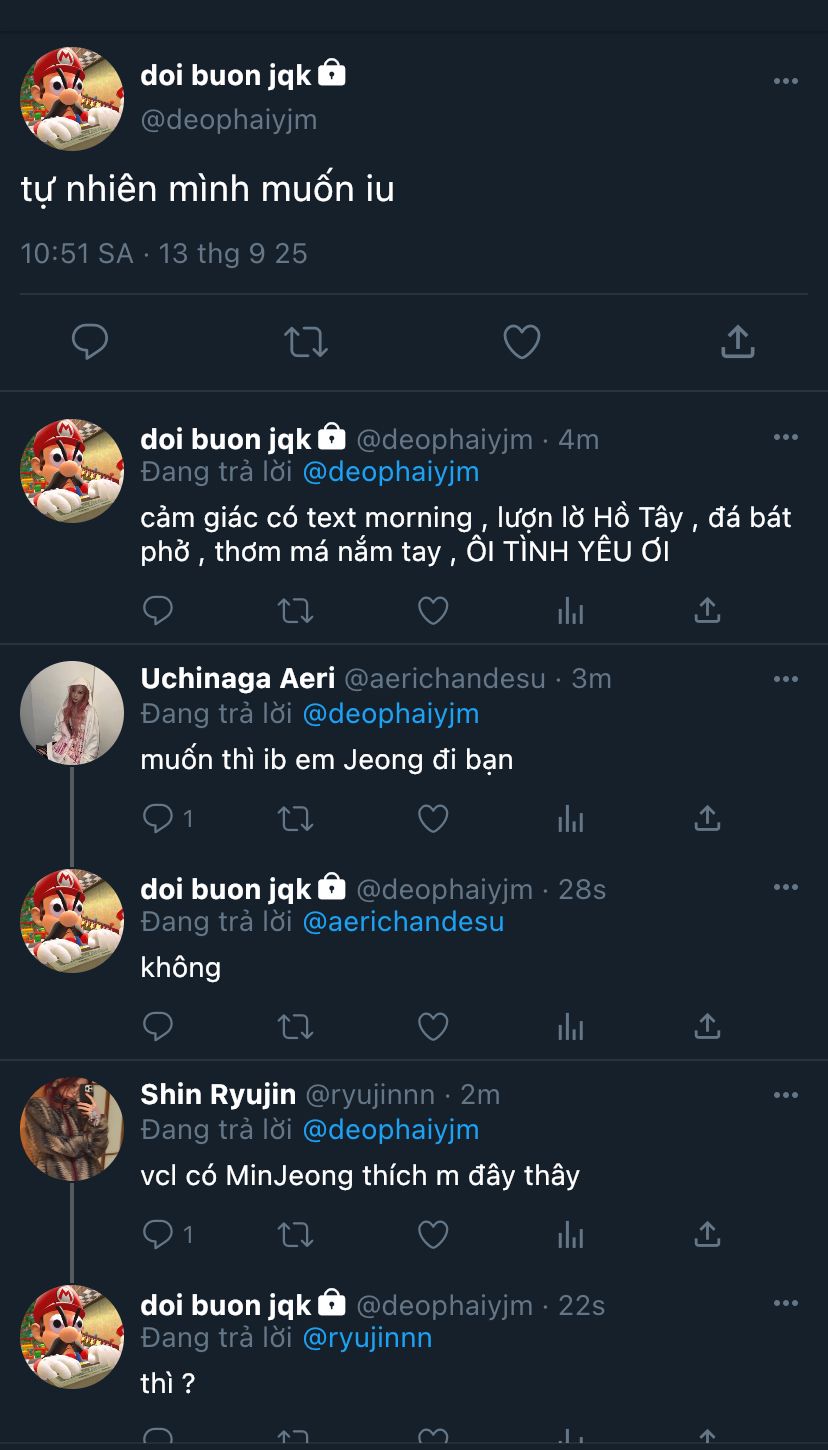The width and height of the screenshot is (828, 1450).
Task: Share Shin Ryujin's reply
Action: click(x=707, y=1235)
